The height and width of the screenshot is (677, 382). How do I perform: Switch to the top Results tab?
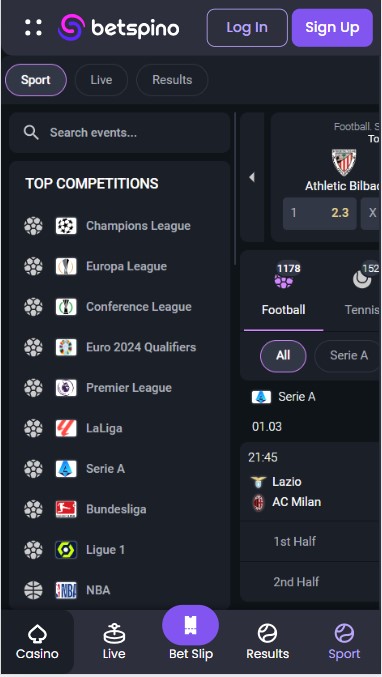pos(172,80)
